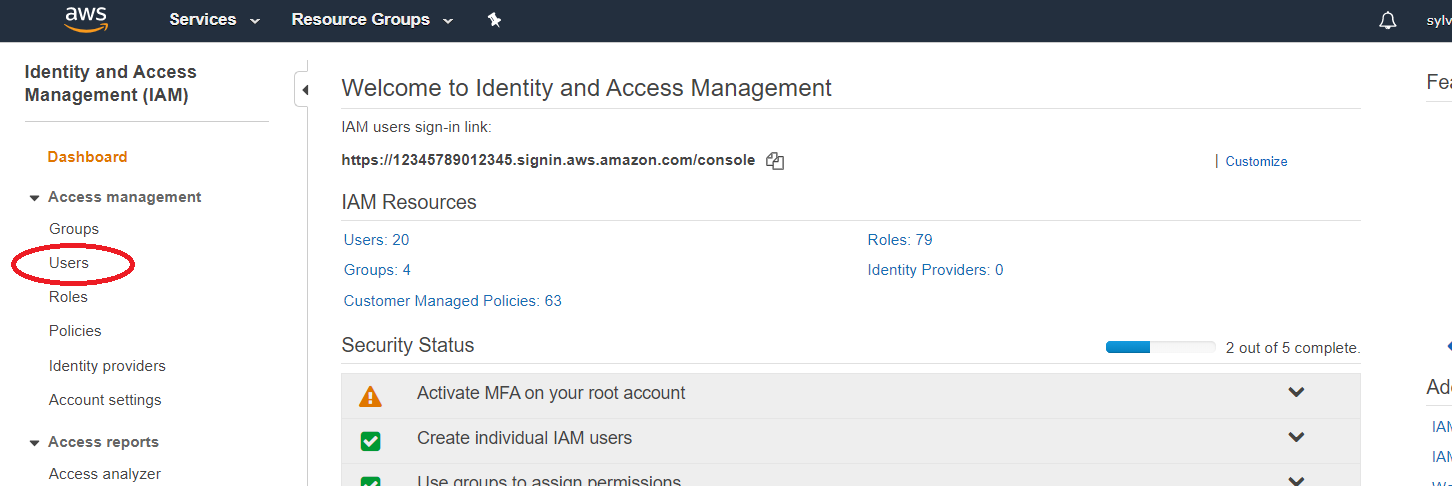Viewport: 1452px width, 486px height.
Task: Expand the Create individual IAM users row
Action: pyautogui.click(x=1296, y=438)
